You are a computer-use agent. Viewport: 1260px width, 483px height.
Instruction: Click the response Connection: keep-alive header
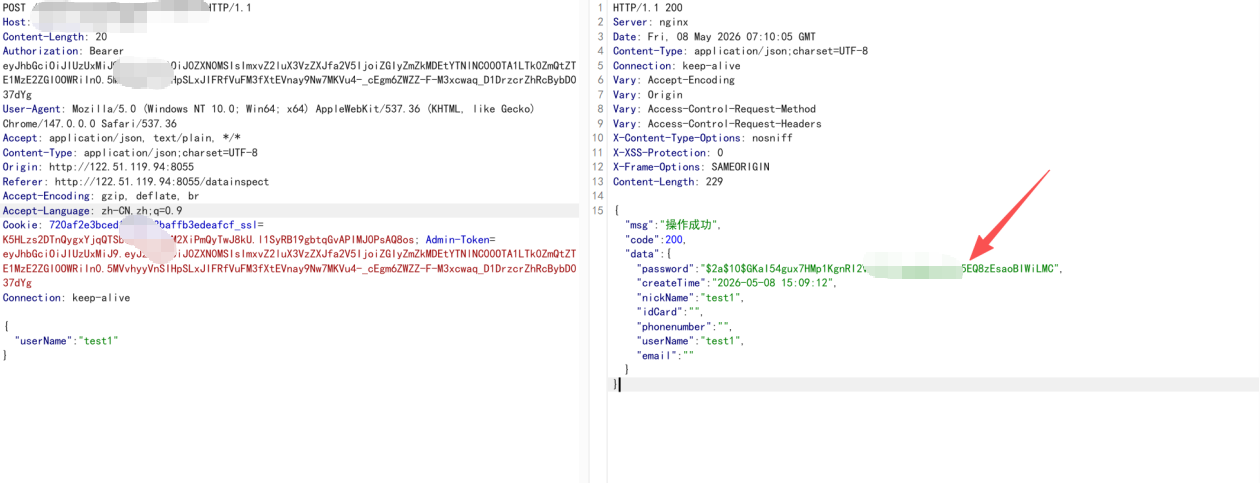point(677,66)
